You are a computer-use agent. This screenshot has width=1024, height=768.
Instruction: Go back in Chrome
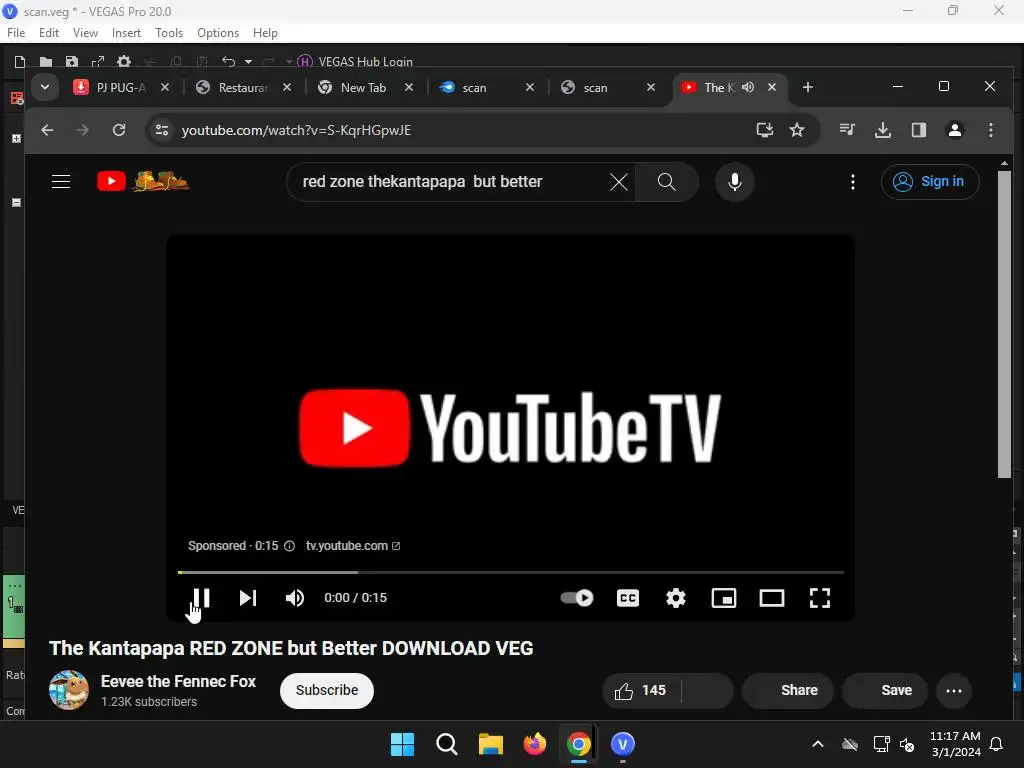(x=47, y=130)
